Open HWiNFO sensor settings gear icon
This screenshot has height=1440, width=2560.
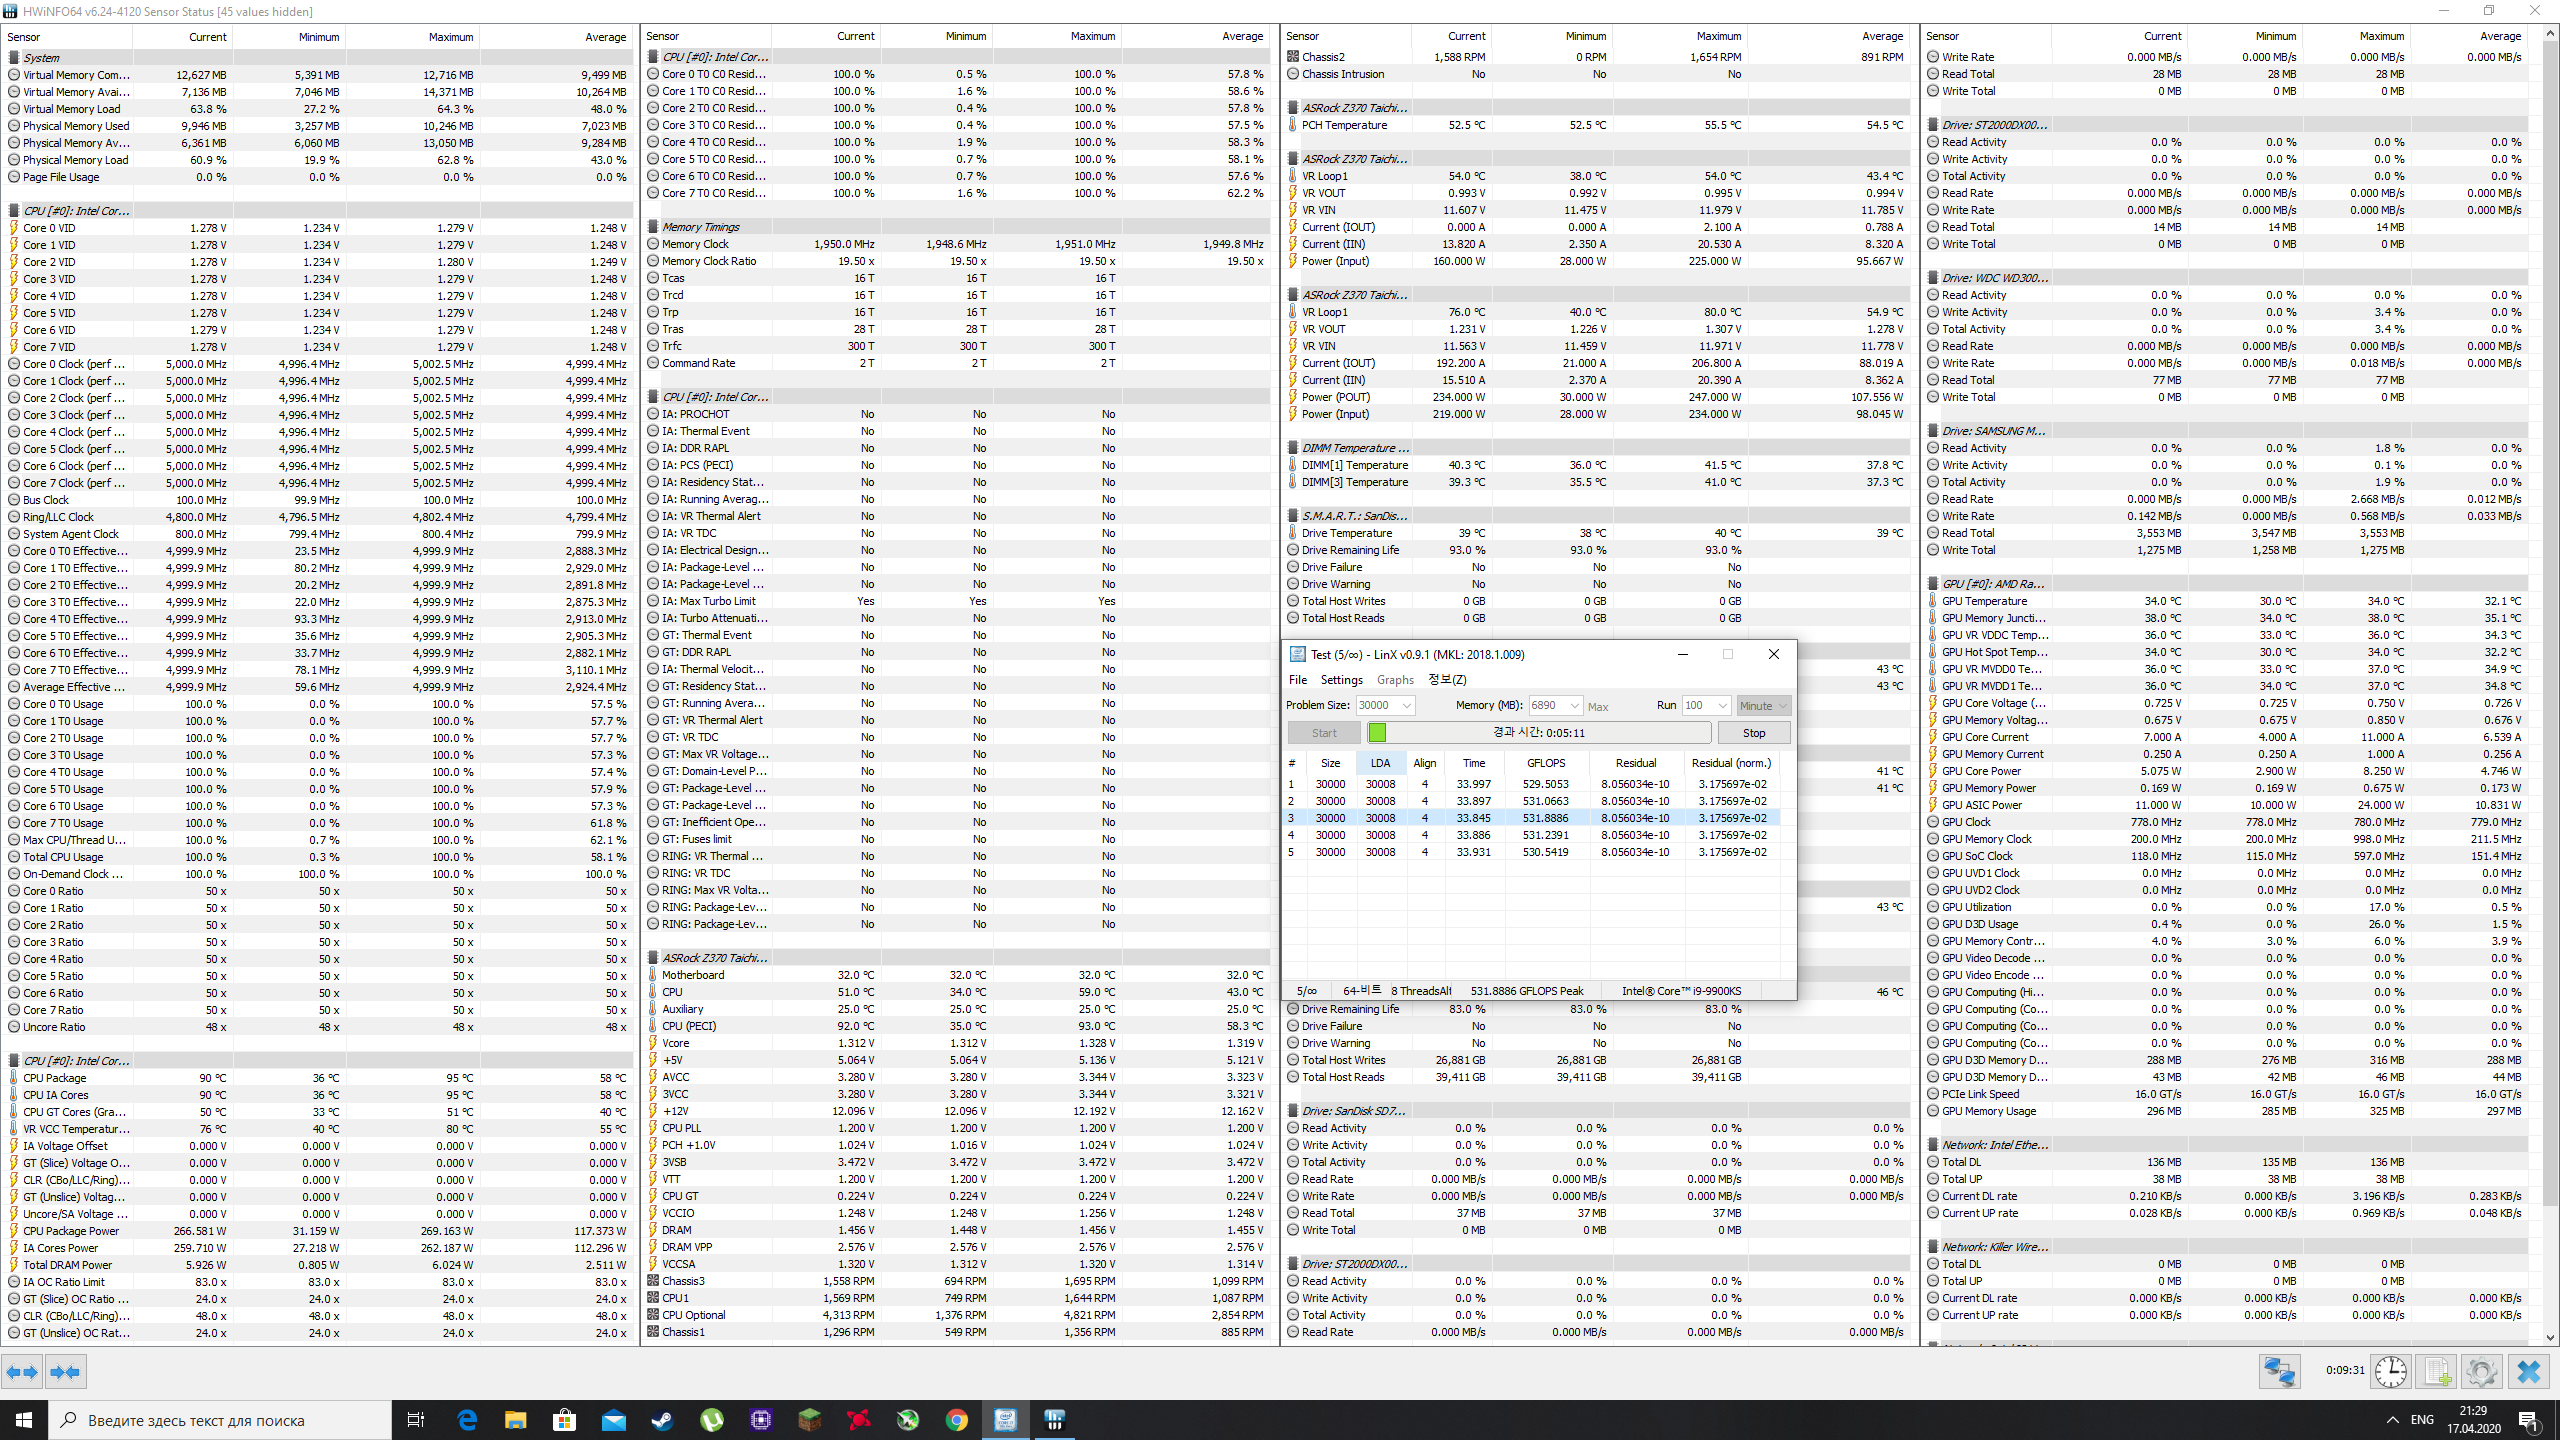point(2481,1372)
